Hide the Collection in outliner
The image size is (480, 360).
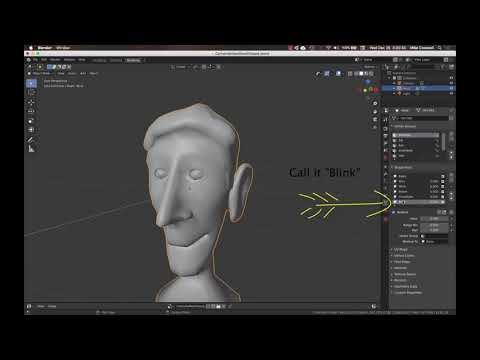451,78
